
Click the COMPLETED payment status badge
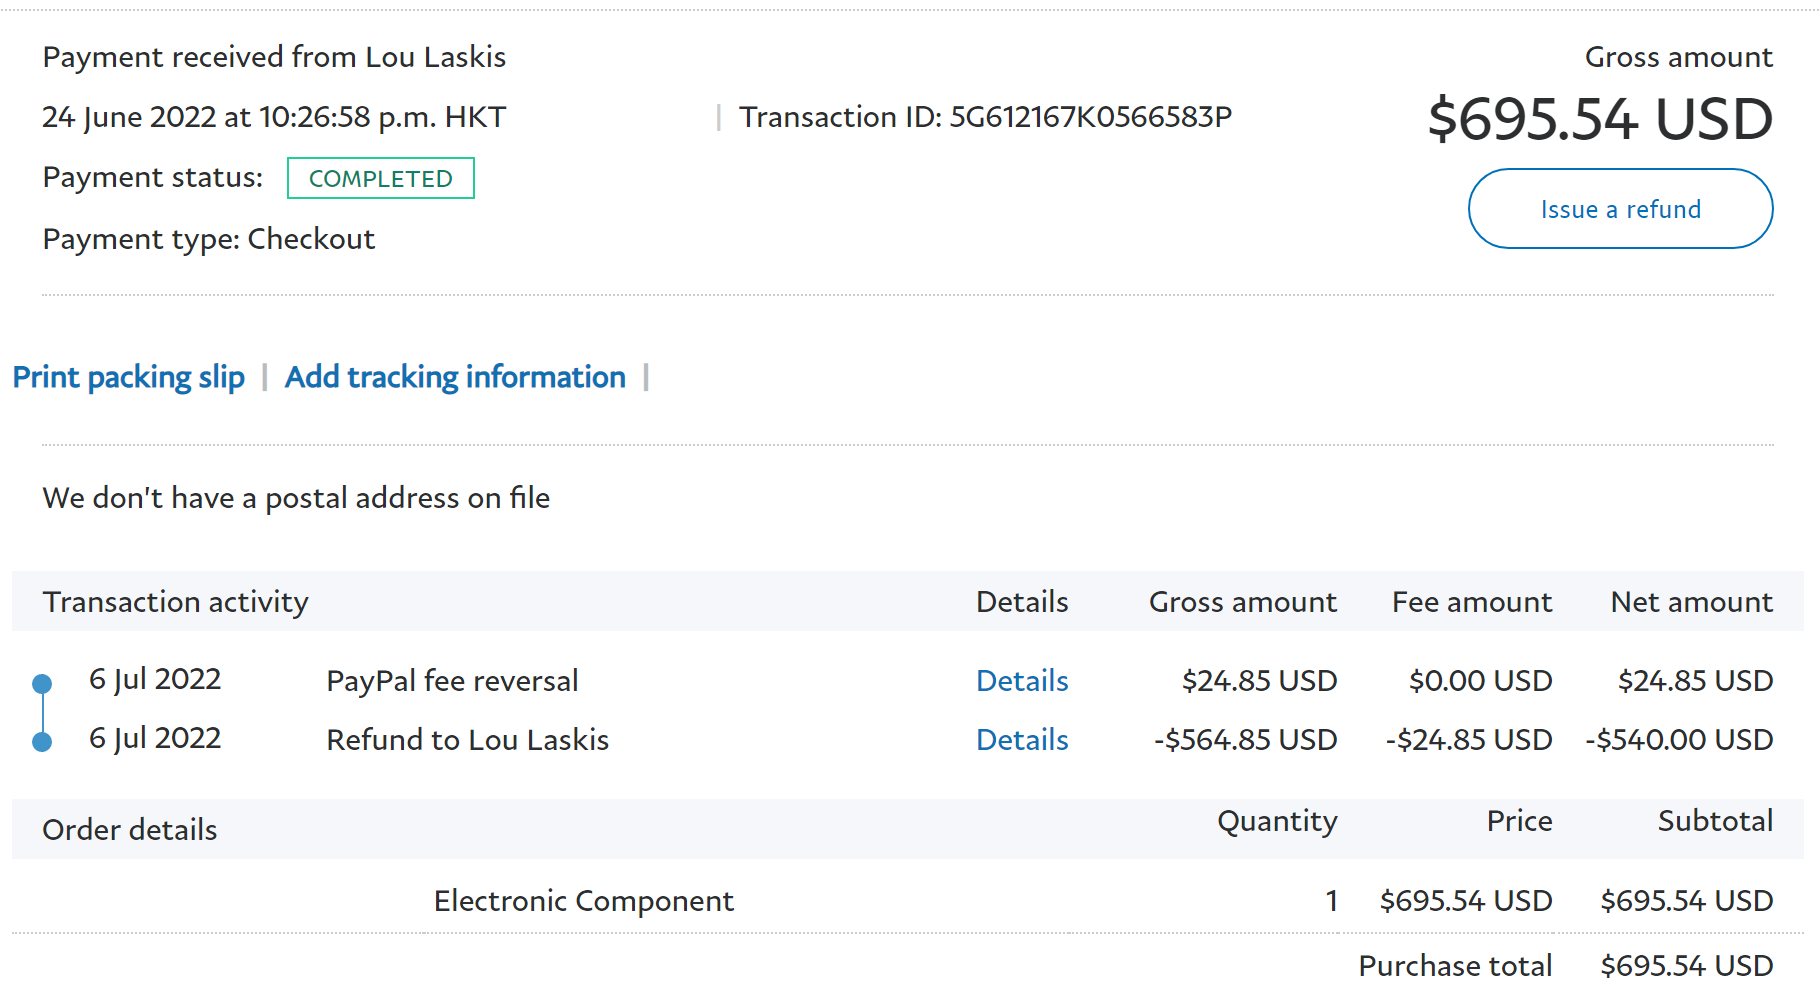(381, 179)
